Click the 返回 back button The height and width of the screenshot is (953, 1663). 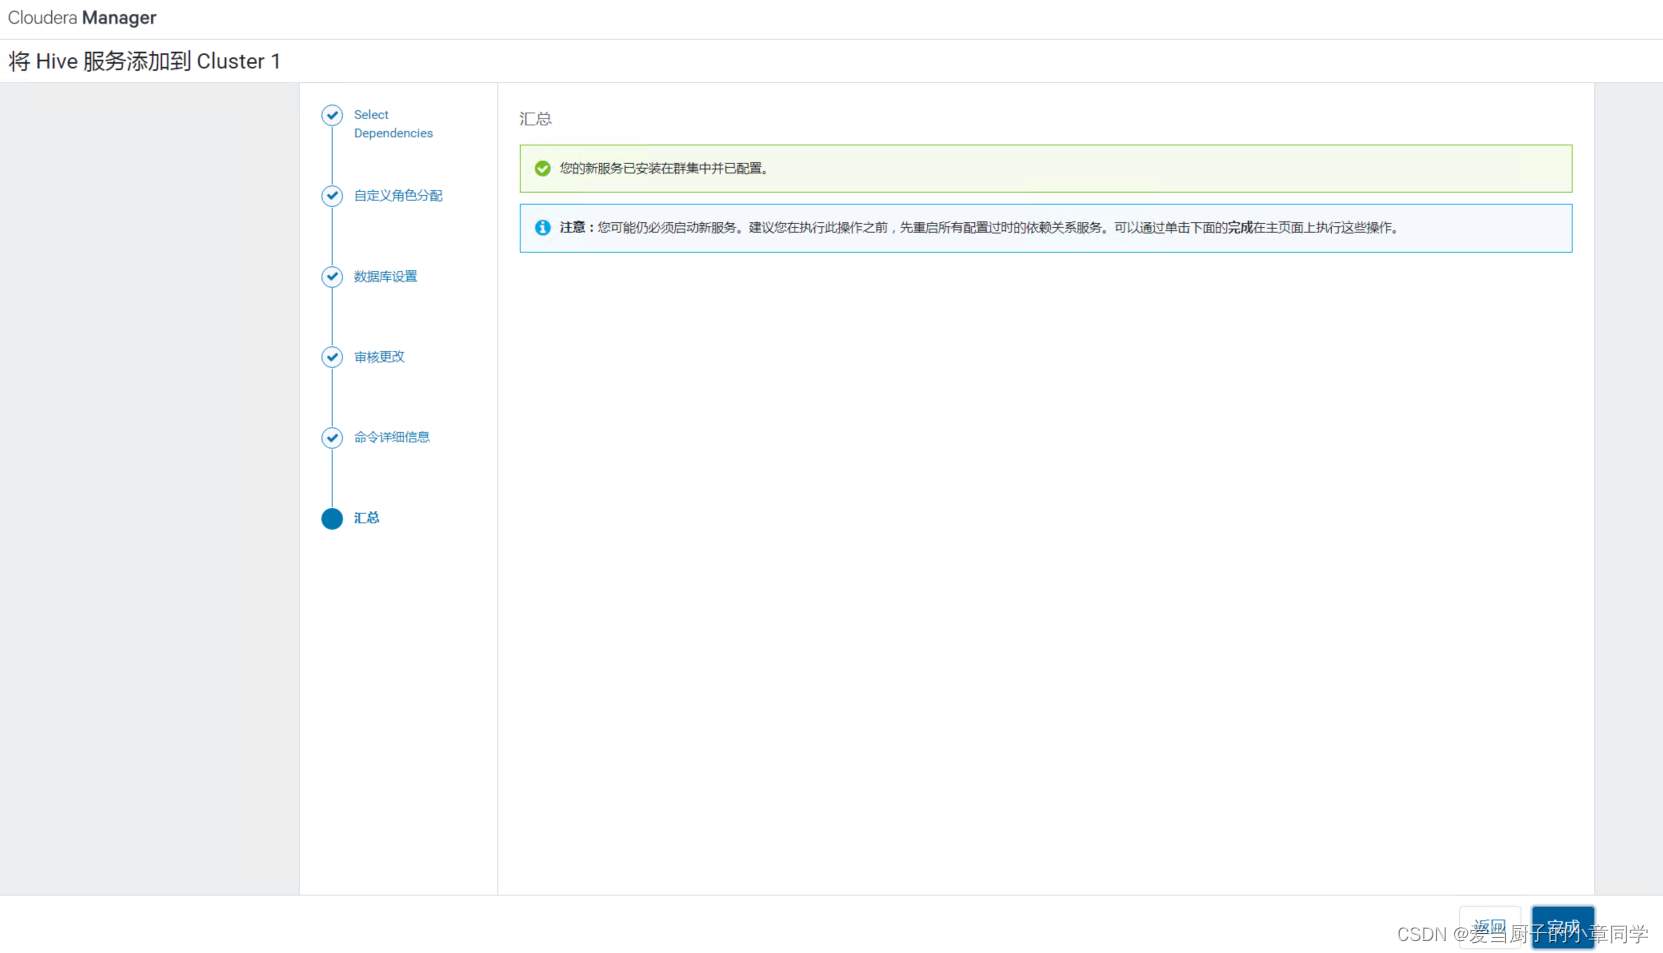[x=1490, y=927]
